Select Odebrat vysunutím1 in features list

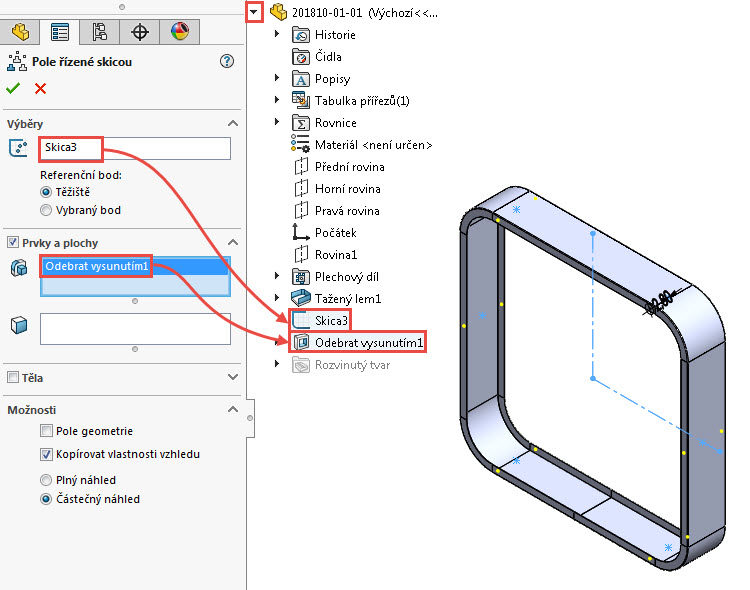click(x=135, y=267)
